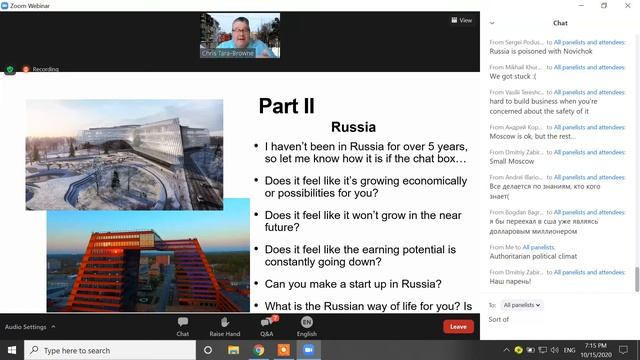
Task: Click the glass building image on slide
Action: click(124, 154)
